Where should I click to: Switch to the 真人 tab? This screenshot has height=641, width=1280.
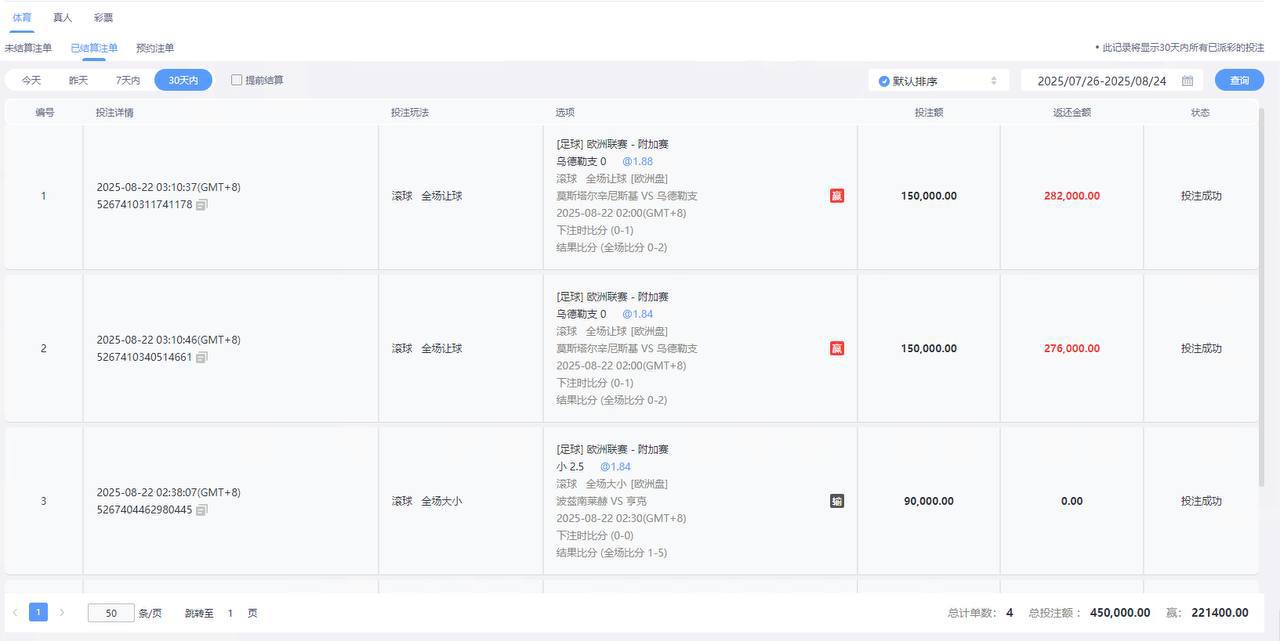(63, 17)
